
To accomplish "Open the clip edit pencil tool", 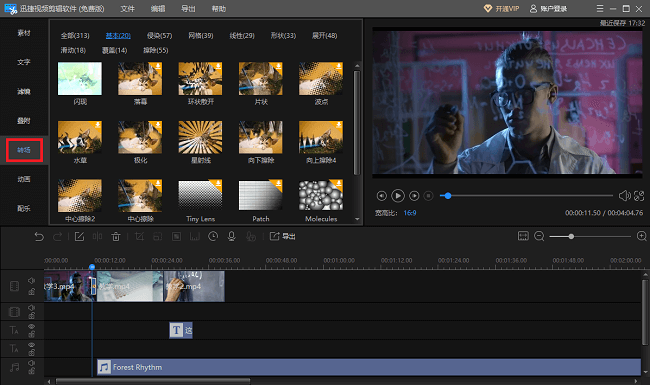I will 79,237.
